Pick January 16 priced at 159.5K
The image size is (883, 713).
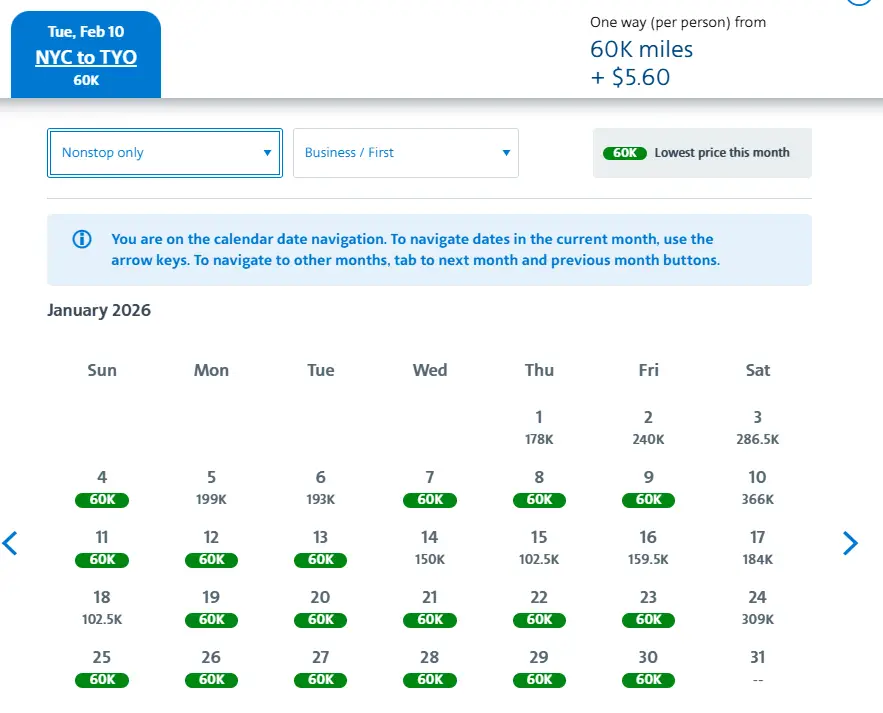coord(648,547)
